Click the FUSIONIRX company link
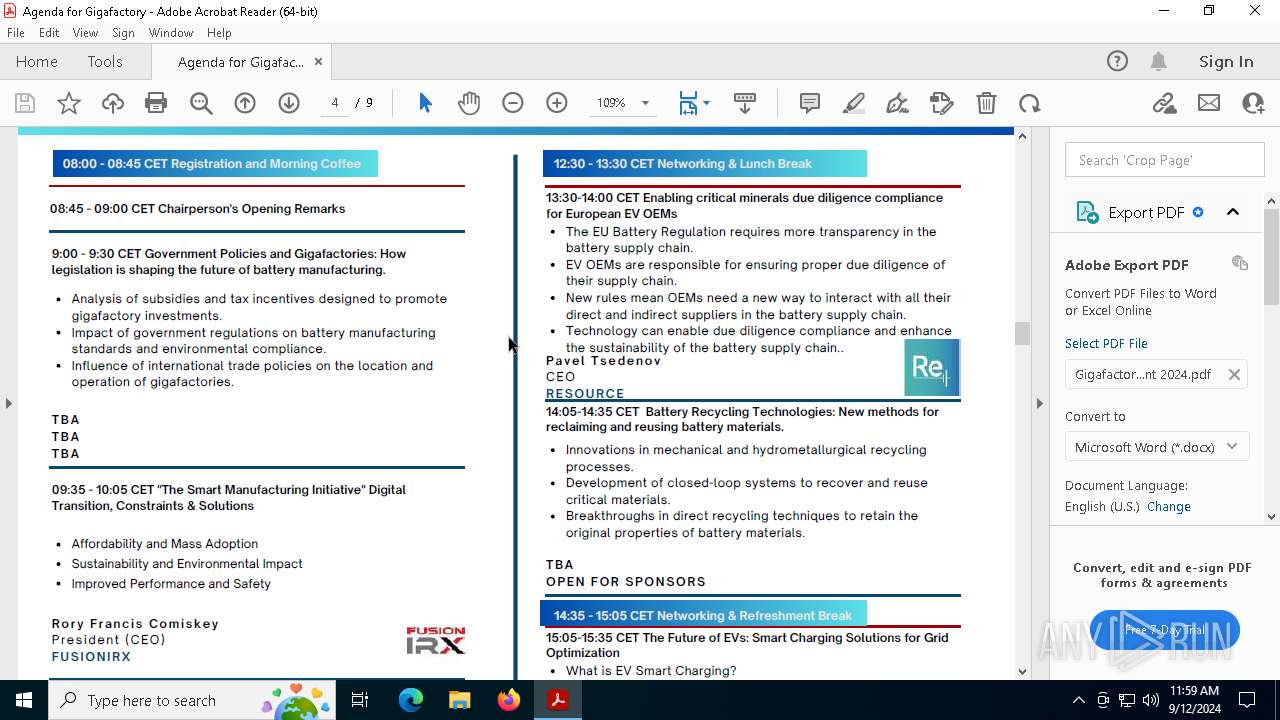 coord(91,656)
